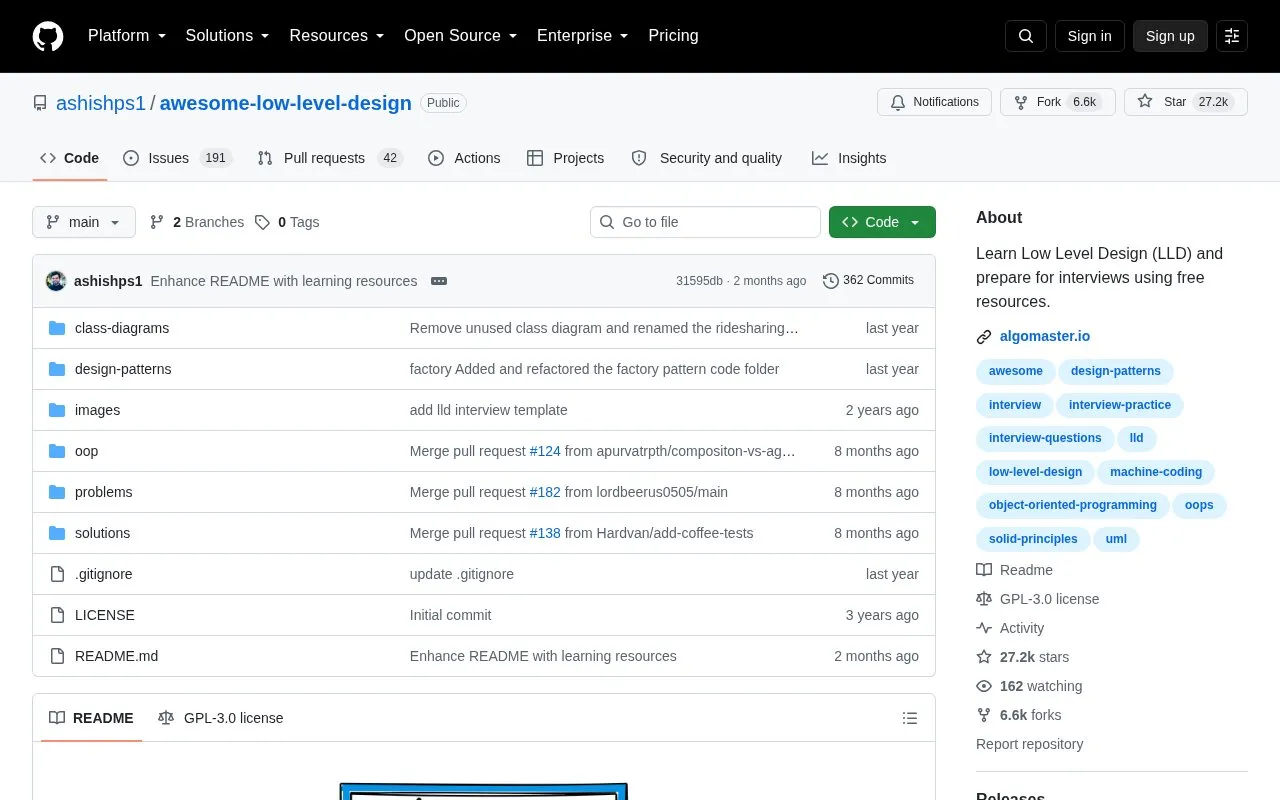This screenshot has height=800, width=1280.
Task: Click the bell icon on Notifications
Action: point(898,102)
